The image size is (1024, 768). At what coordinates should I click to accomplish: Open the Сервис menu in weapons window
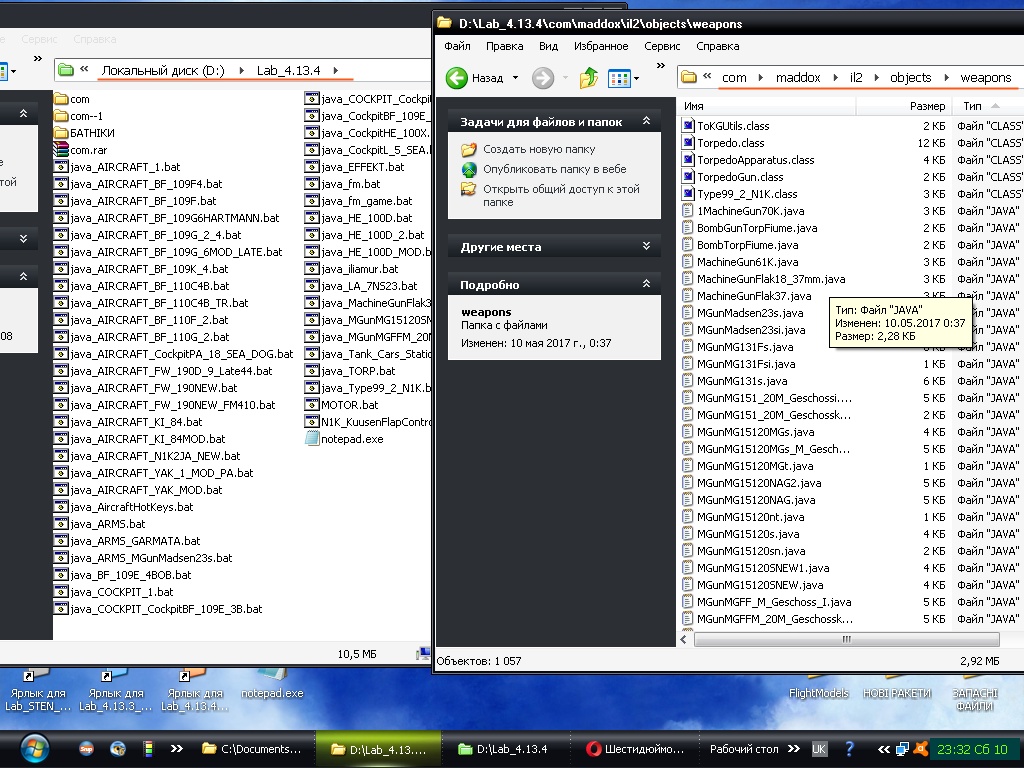(x=662, y=46)
